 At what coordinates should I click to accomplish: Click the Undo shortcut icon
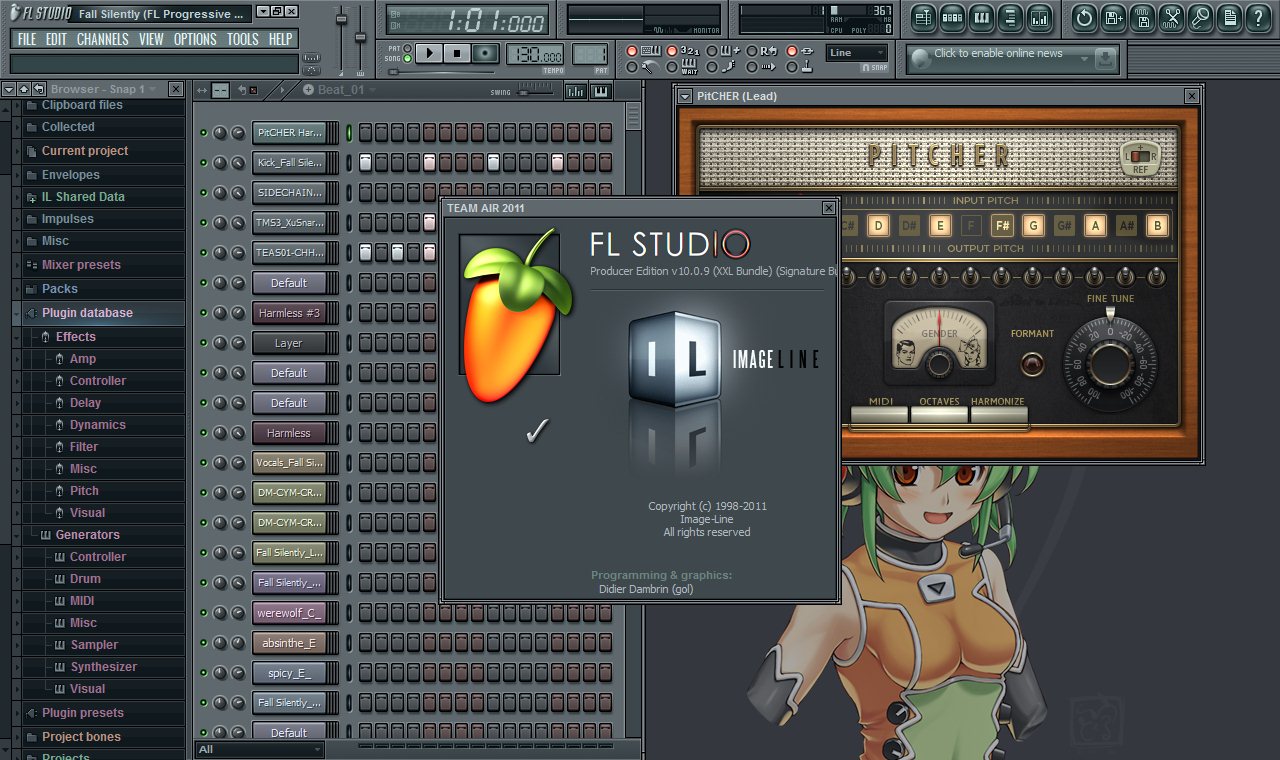1085,17
